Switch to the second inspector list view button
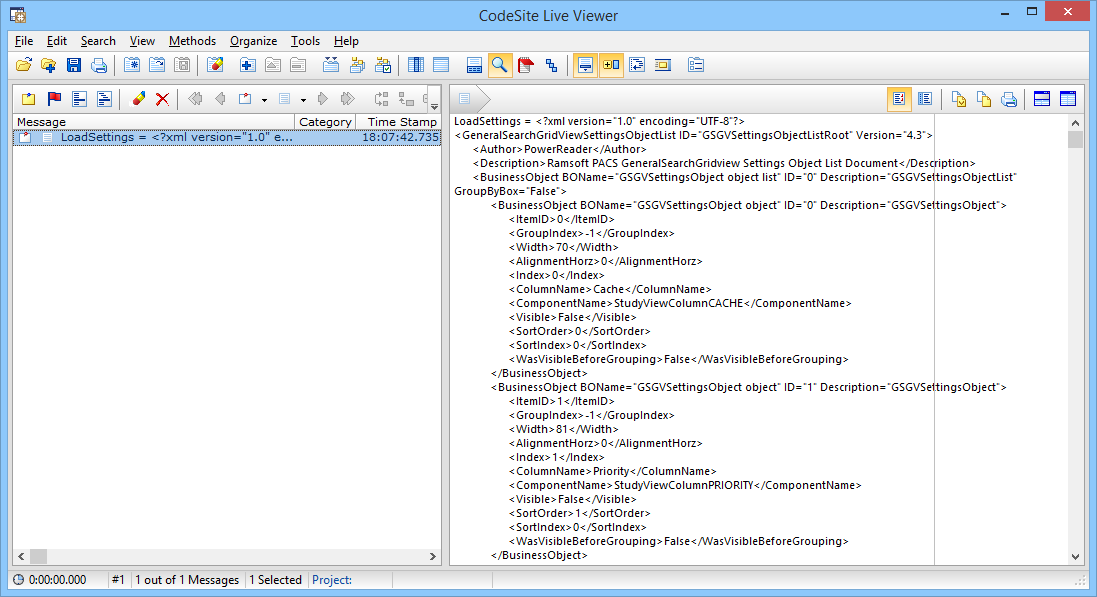The width and height of the screenshot is (1097, 597). coord(924,99)
